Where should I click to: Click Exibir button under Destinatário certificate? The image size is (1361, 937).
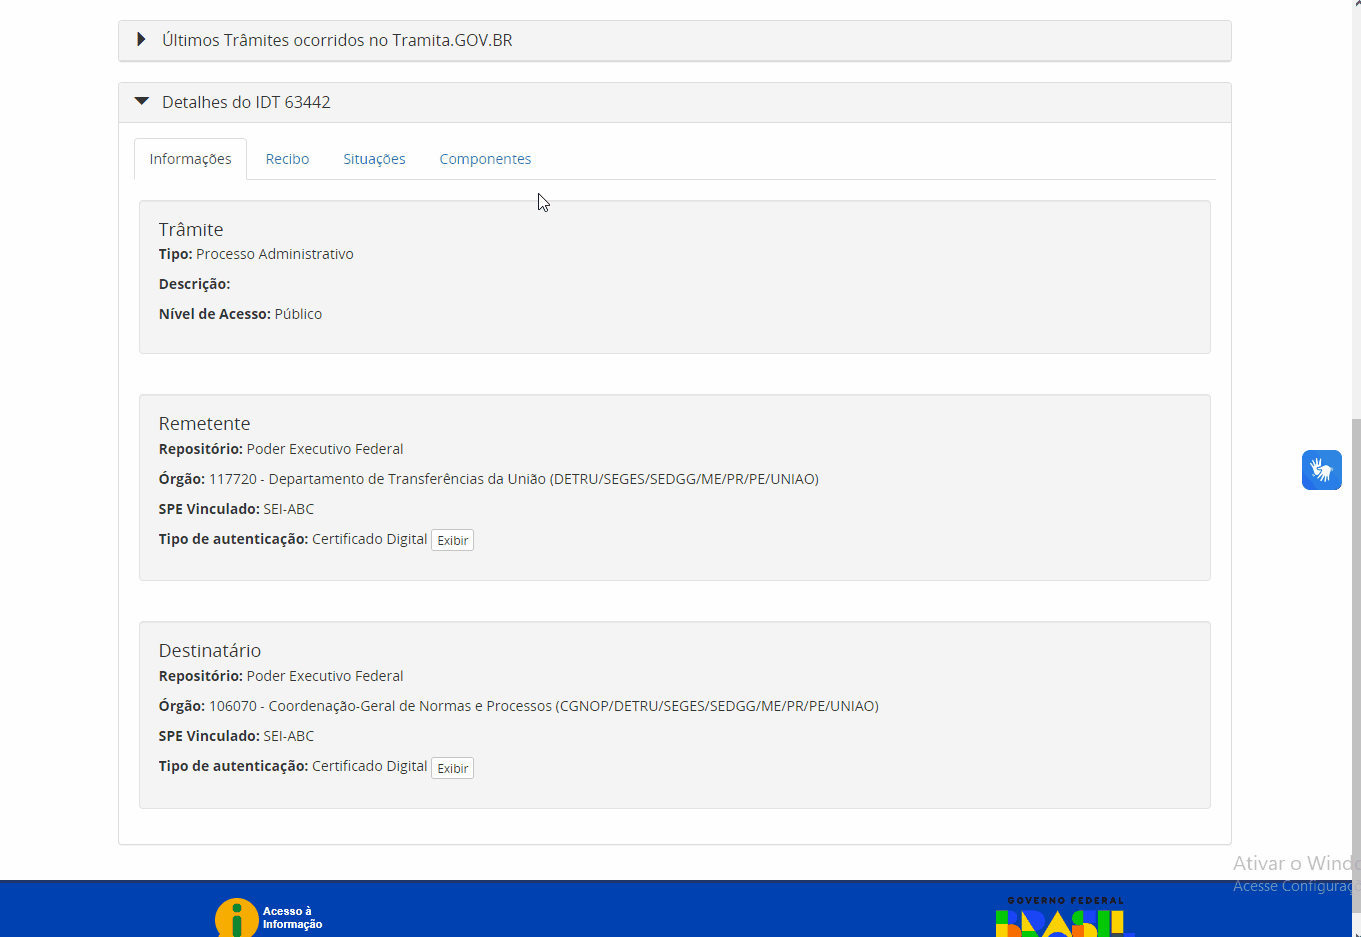[452, 768]
